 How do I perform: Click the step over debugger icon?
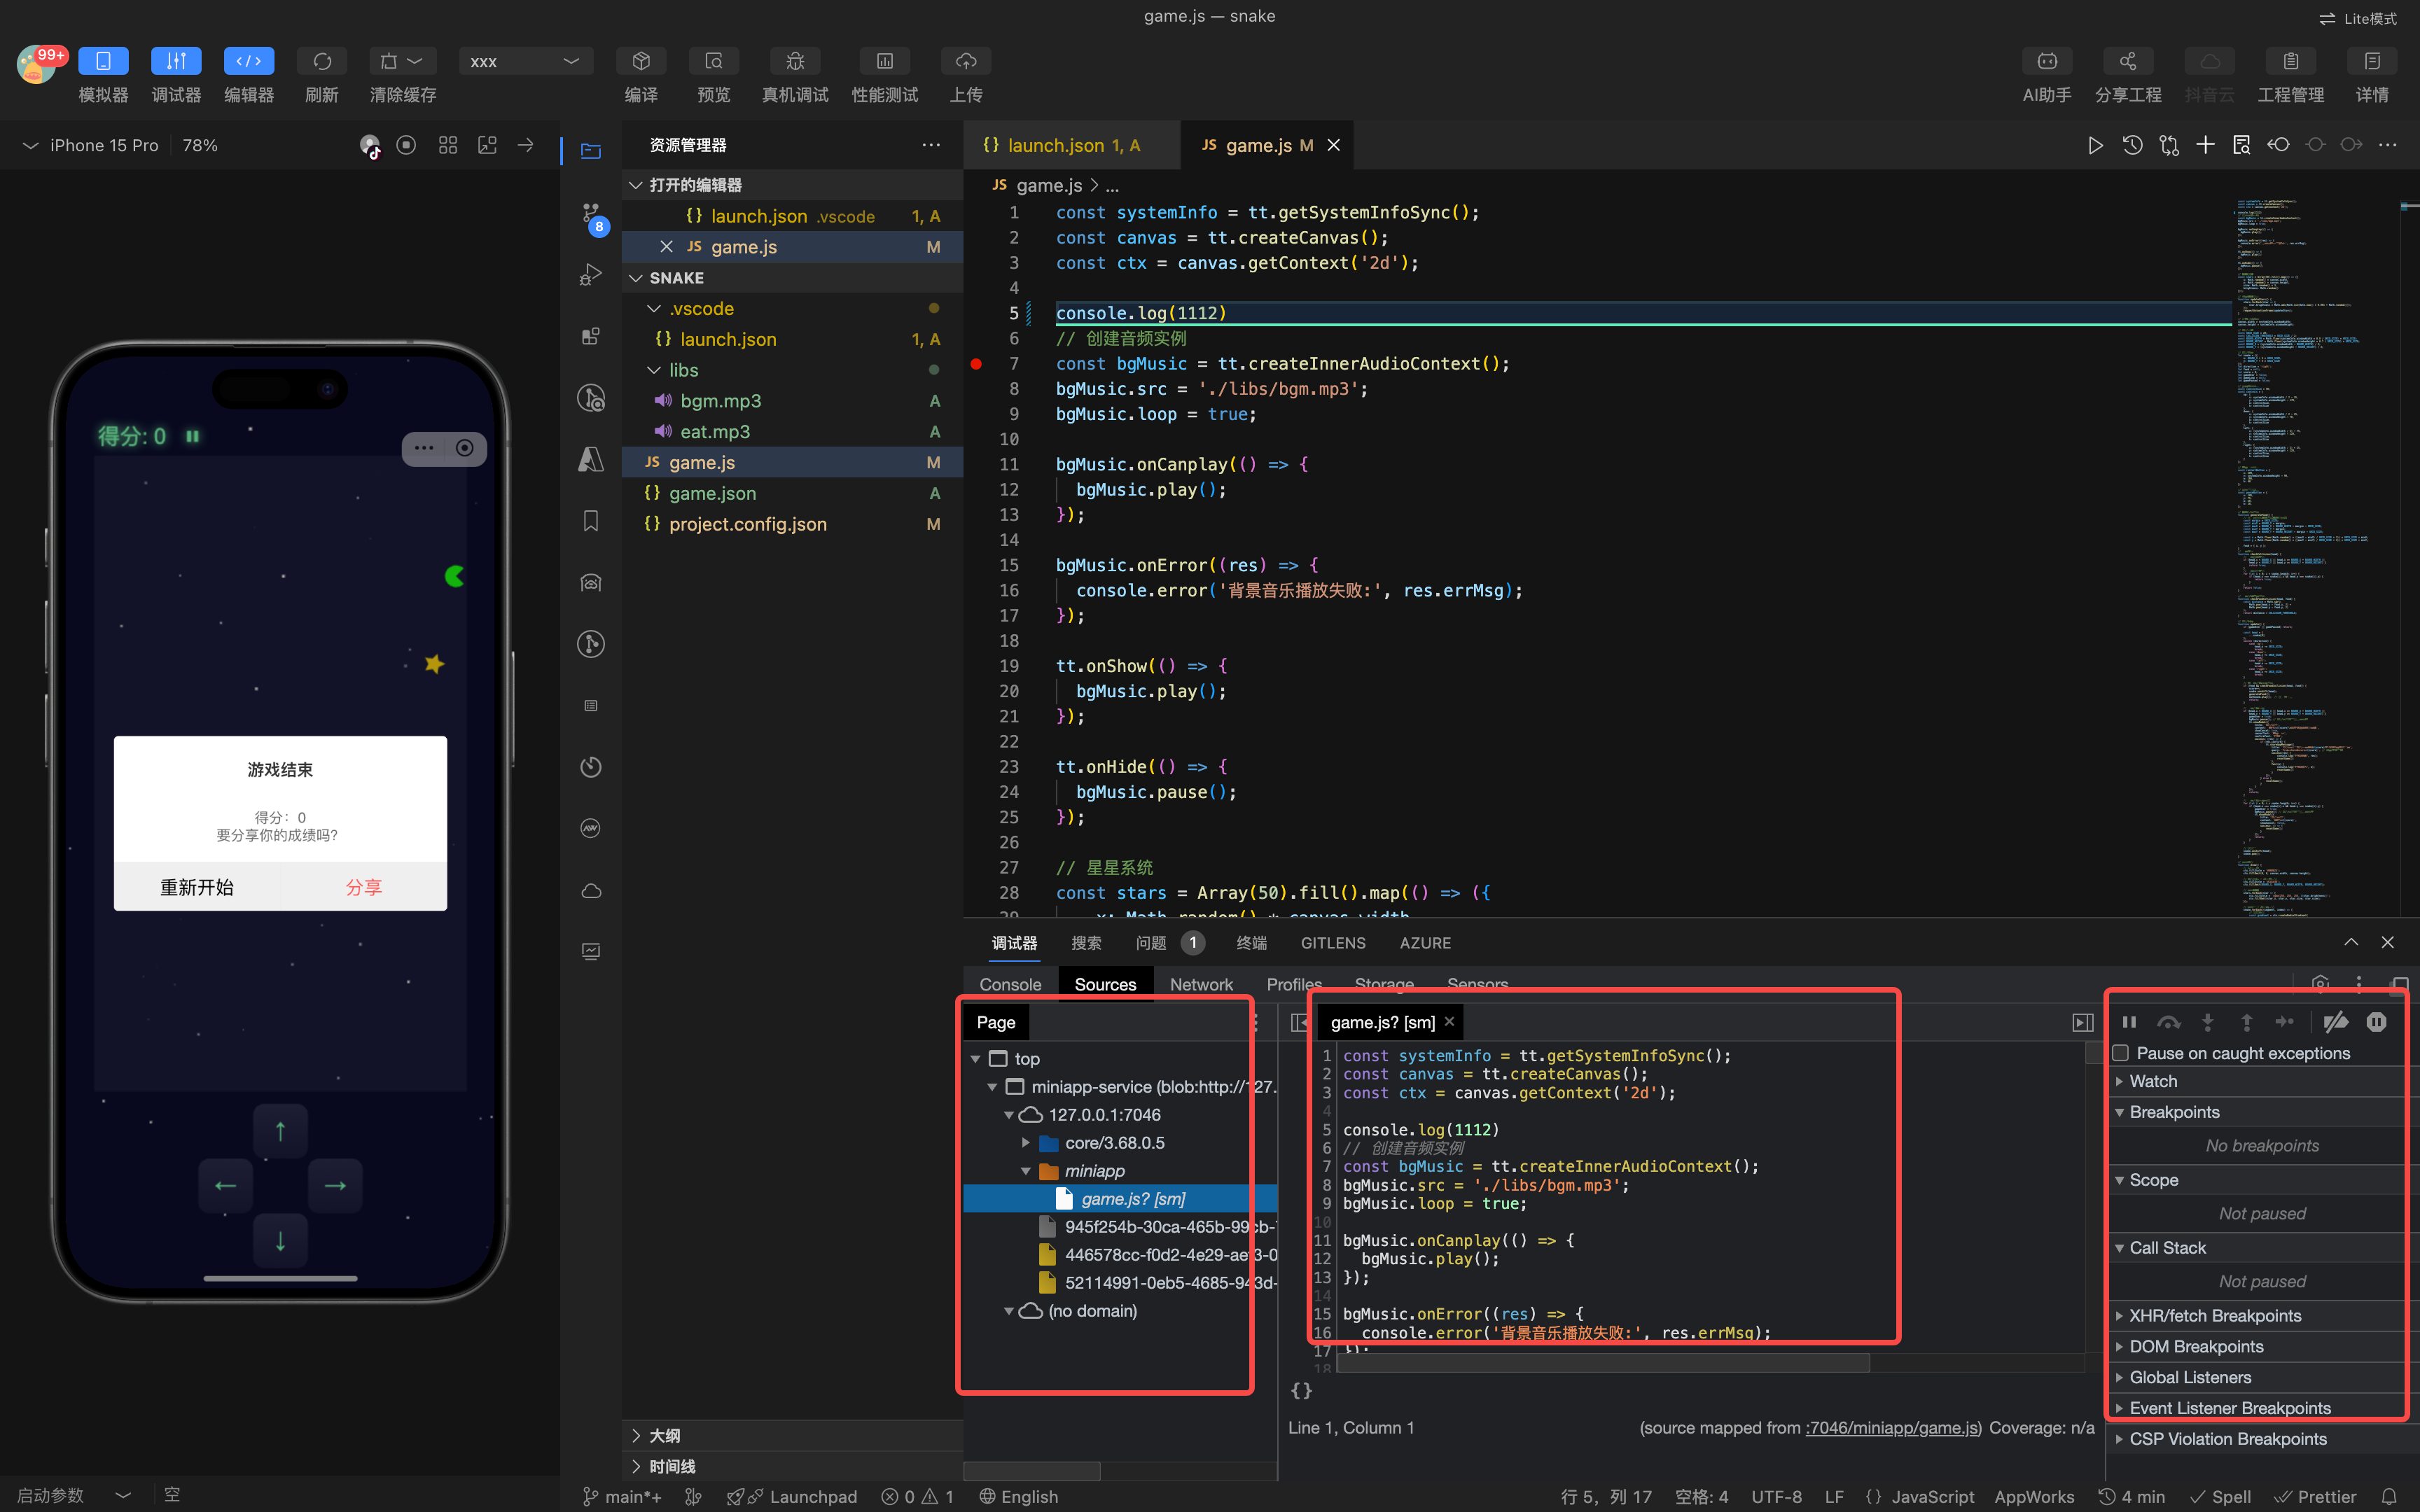pyautogui.click(x=2168, y=1022)
